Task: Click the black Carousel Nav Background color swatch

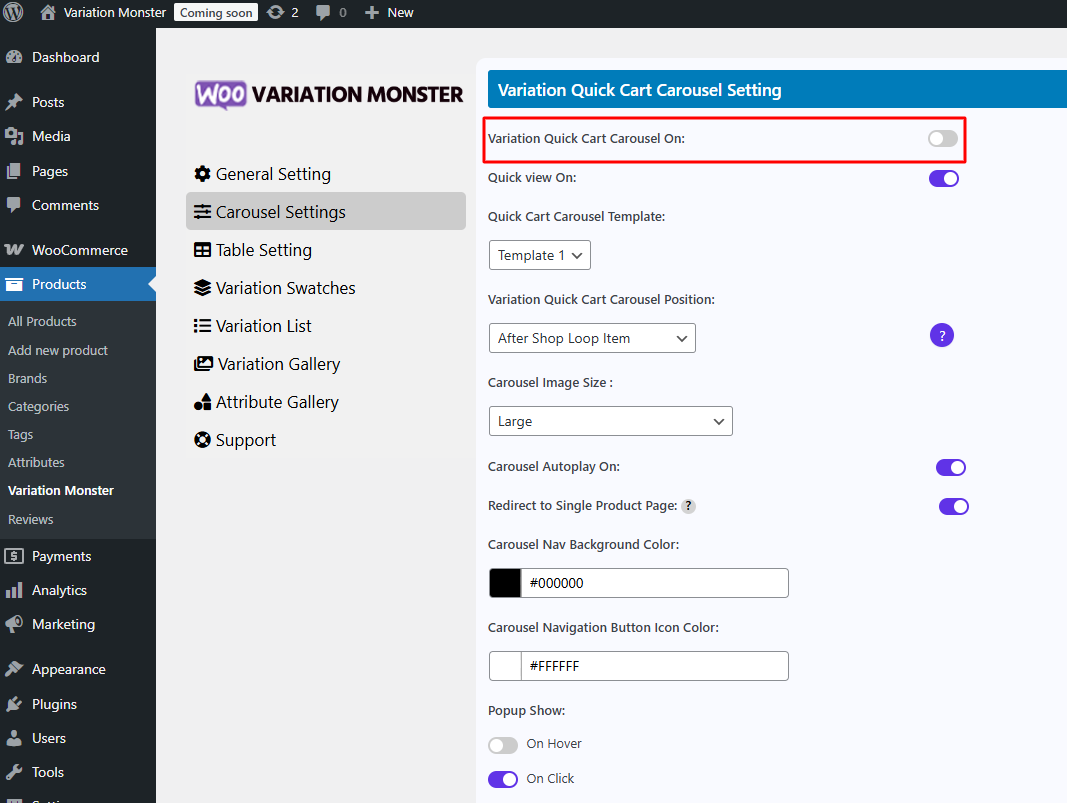Action: click(505, 583)
